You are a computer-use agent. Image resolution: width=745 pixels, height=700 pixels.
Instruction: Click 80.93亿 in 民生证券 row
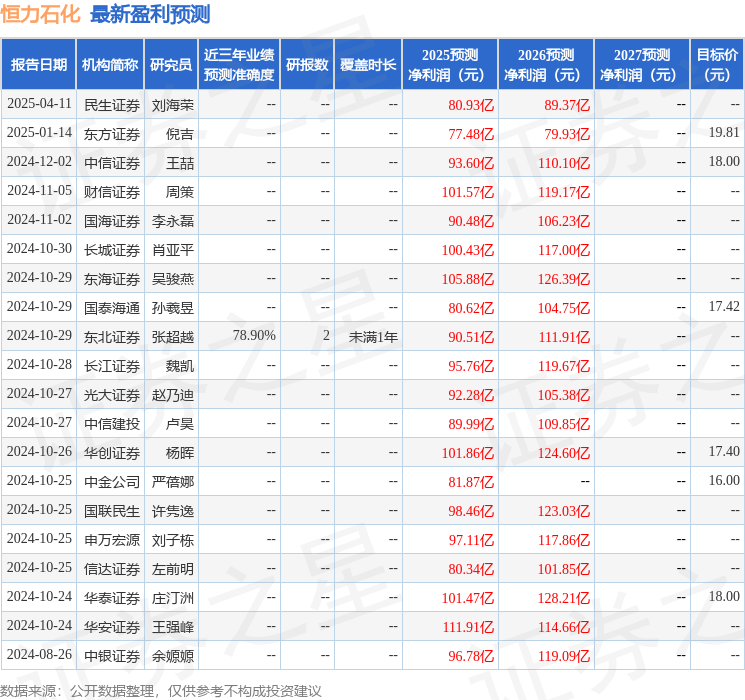pos(471,105)
